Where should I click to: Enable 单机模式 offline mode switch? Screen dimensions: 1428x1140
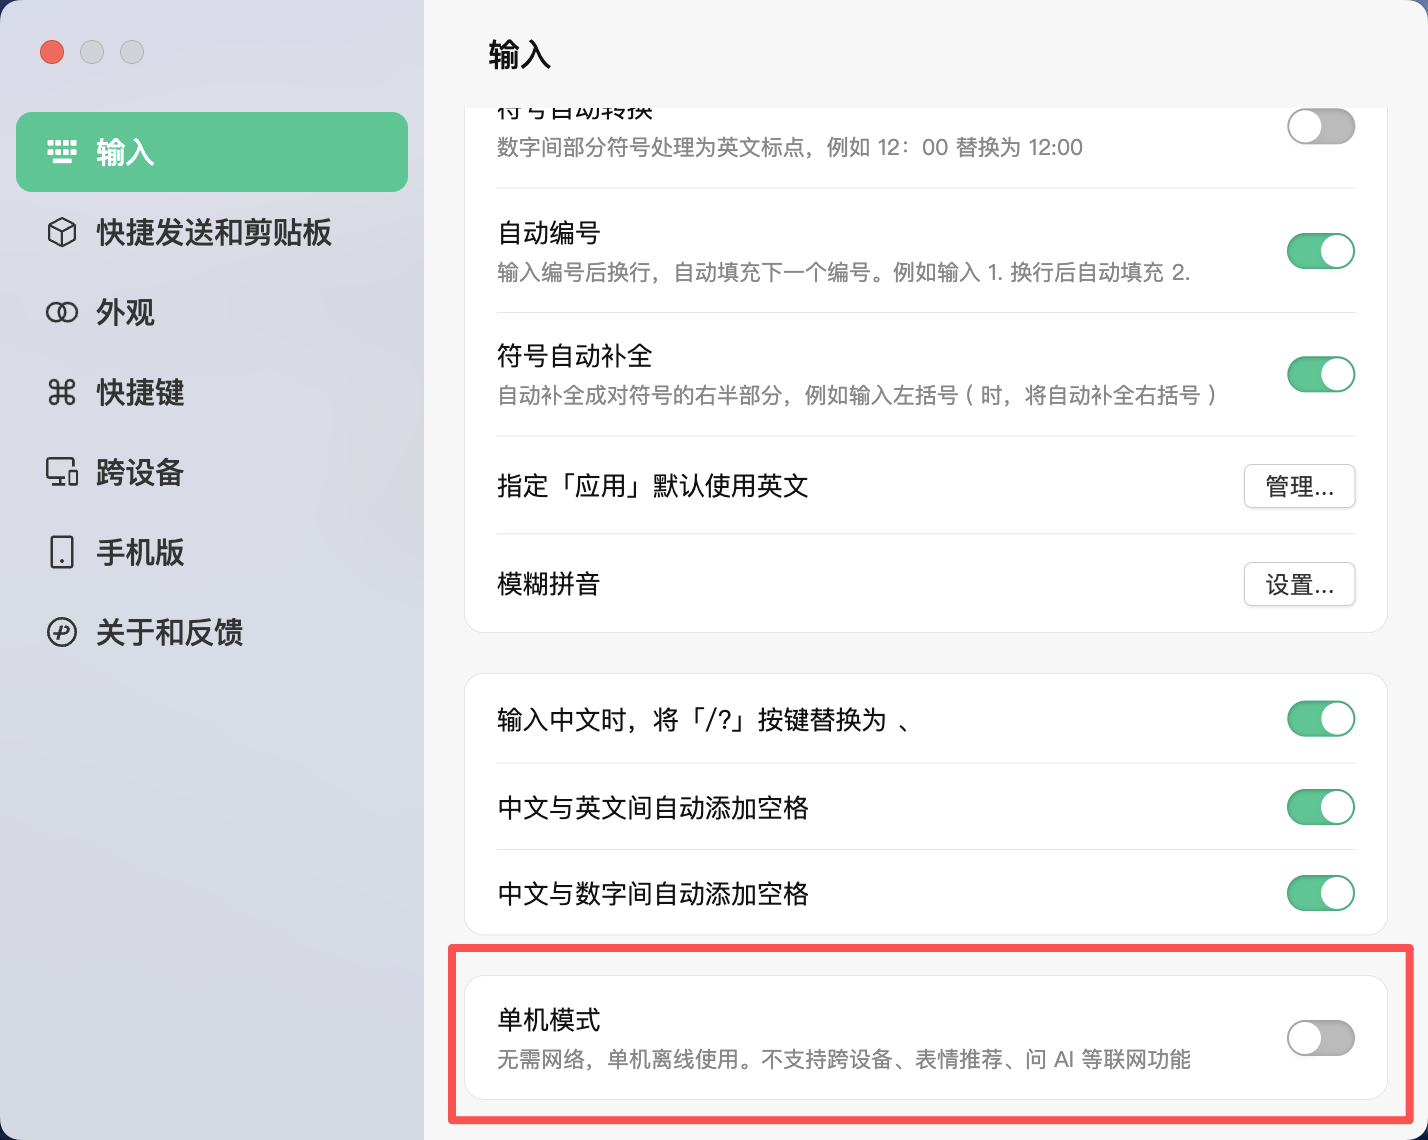tap(1320, 1038)
